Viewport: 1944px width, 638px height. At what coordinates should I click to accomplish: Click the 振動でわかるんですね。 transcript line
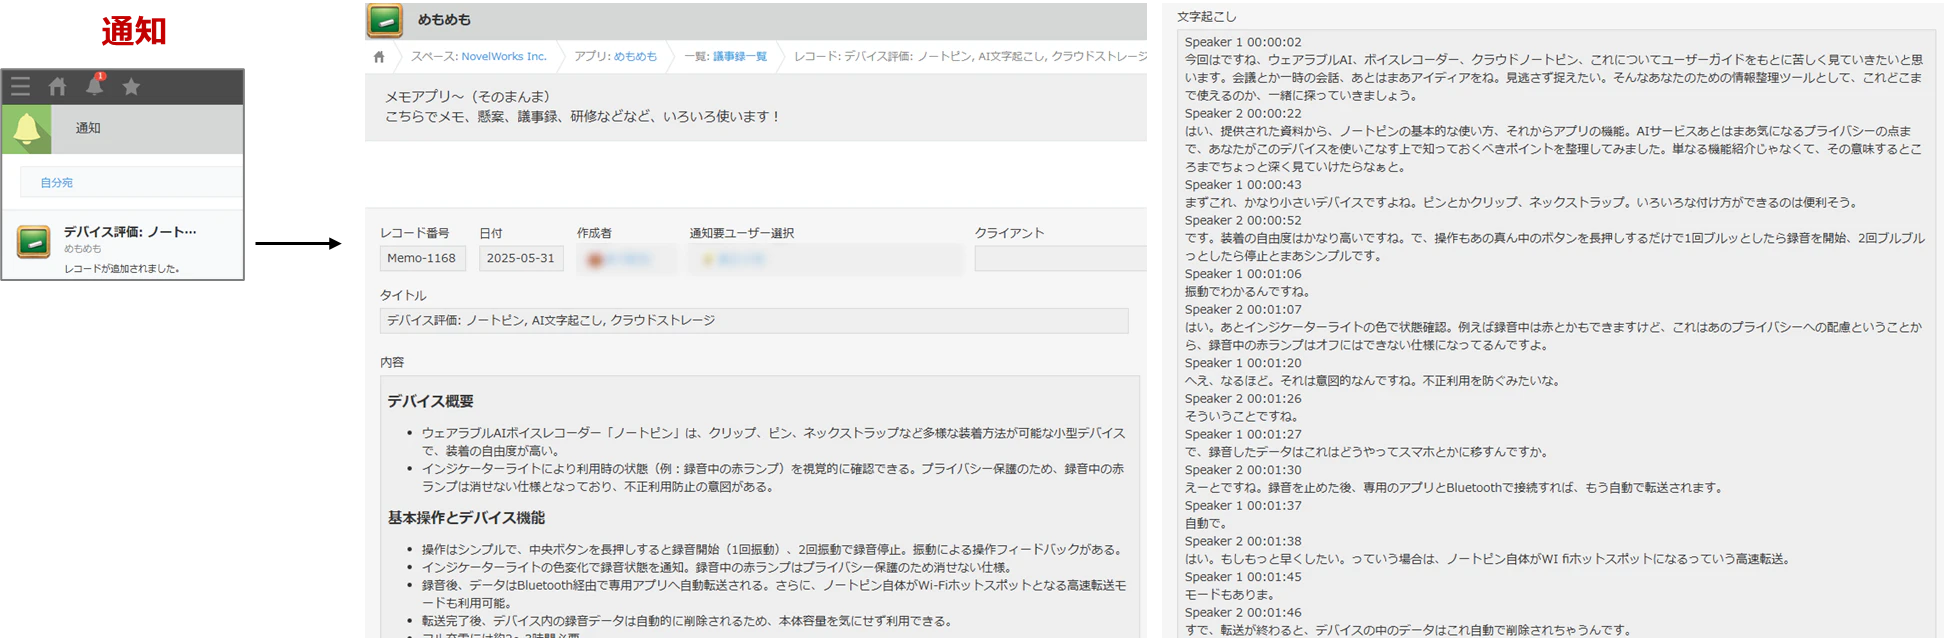pos(1247,292)
